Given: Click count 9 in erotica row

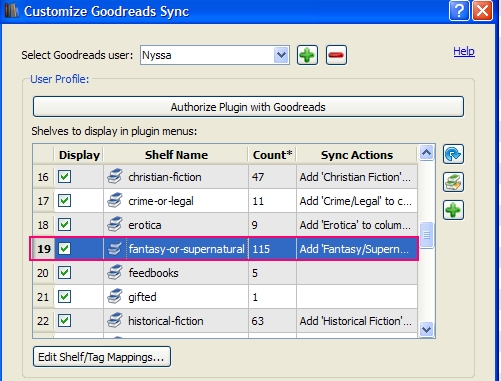Looking at the screenshot, I should tap(254, 225).
